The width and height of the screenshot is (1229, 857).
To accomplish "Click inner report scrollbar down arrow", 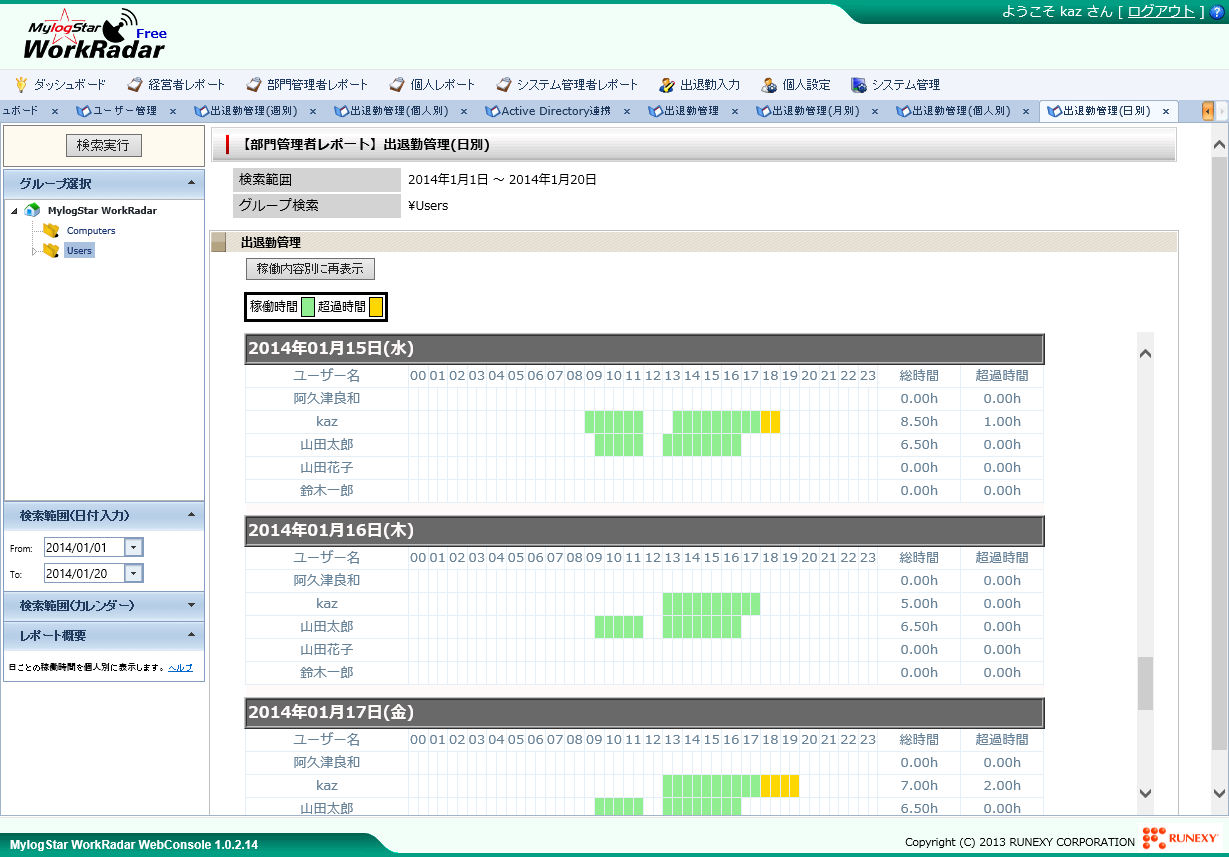I will click(x=1146, y=793).
